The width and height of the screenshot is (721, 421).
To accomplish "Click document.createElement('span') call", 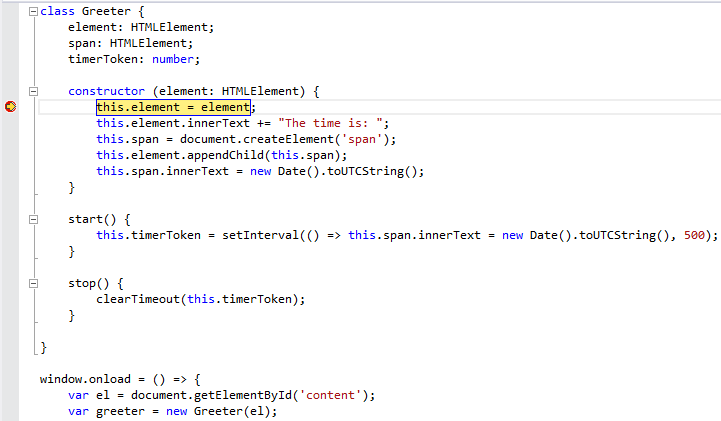I will (285, 139).
